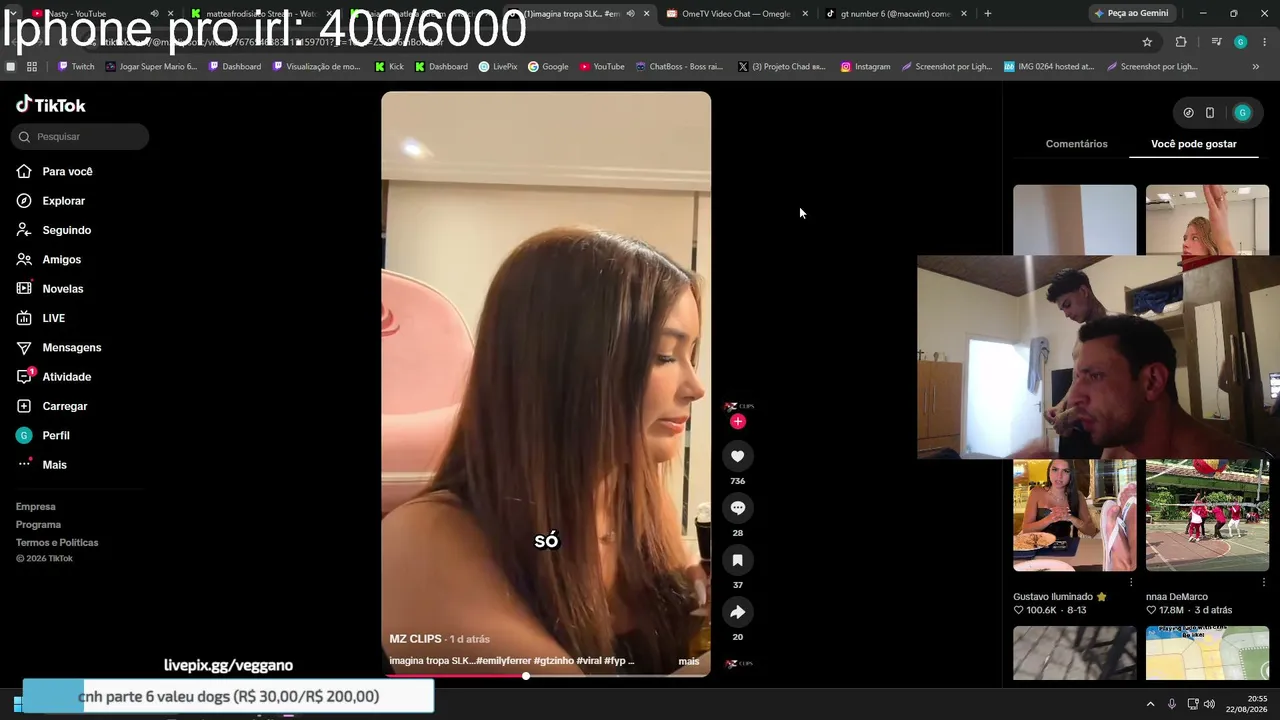The height and width of the screenshot is (720, 1280).
Task: Open Gustavo Iluminado recommended video
Action: tap(1074, 515)
